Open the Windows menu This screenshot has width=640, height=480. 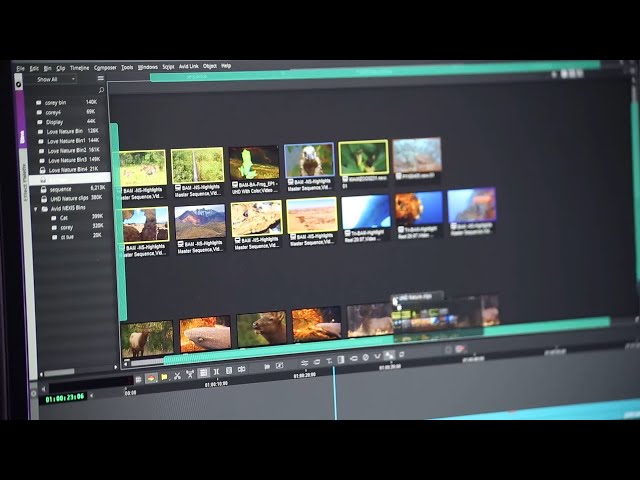click(147, 67)
